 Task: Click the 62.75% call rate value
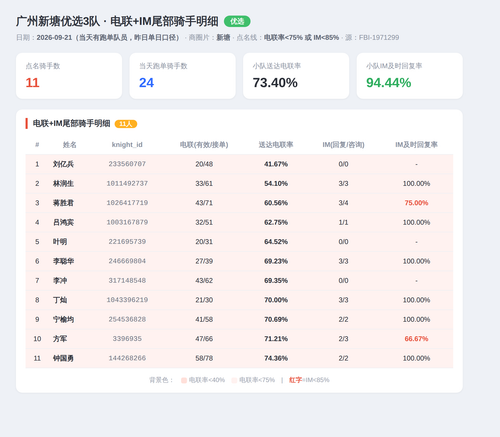[276, 222]
